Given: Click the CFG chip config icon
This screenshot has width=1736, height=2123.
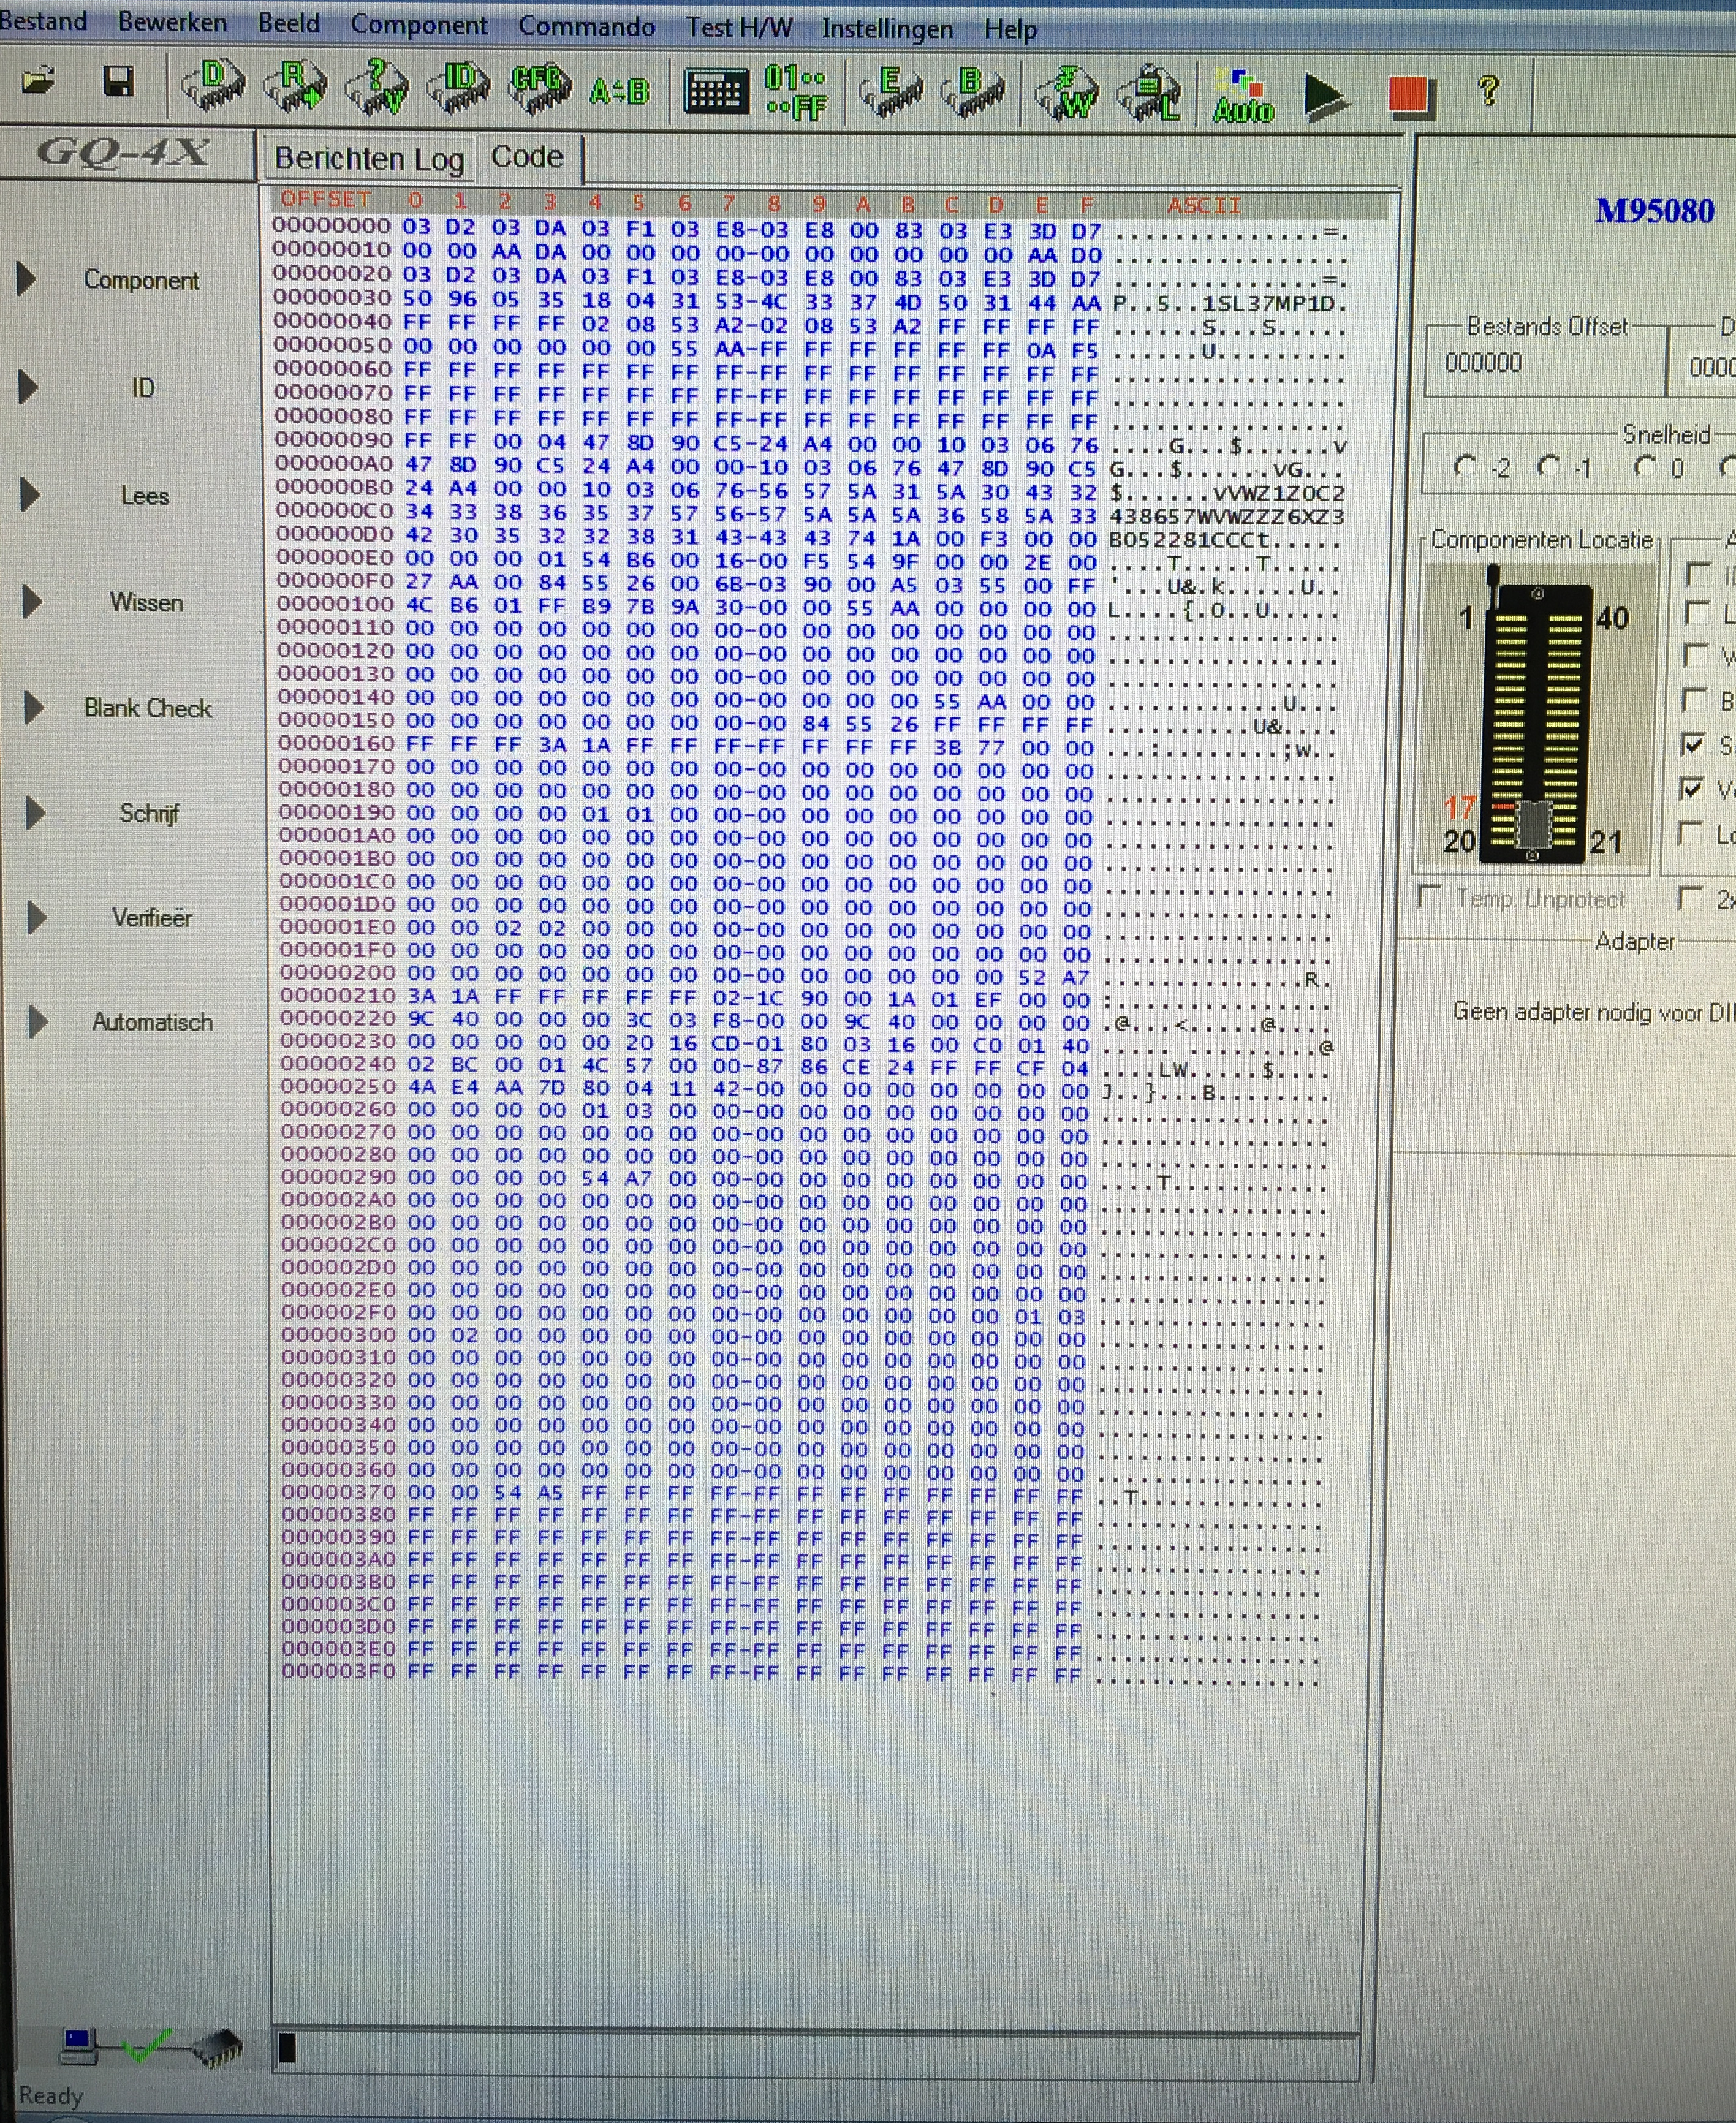Looking at the screenshot, I should [540, 87].
